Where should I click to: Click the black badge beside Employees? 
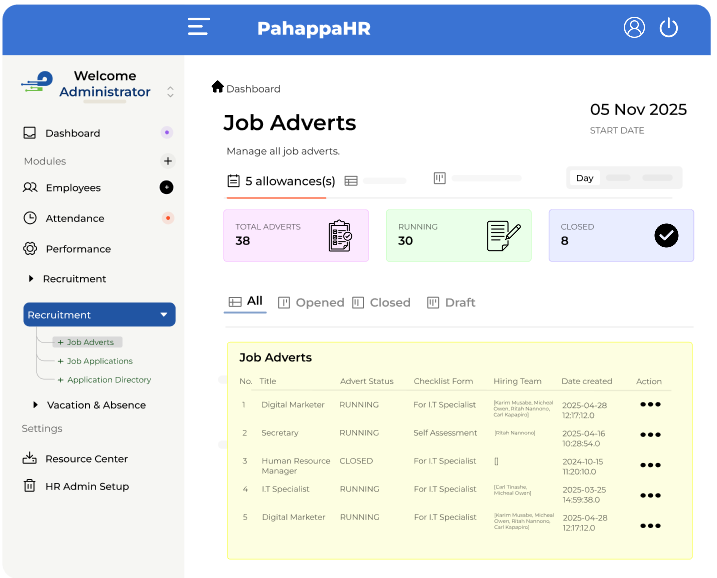(167, 187)
